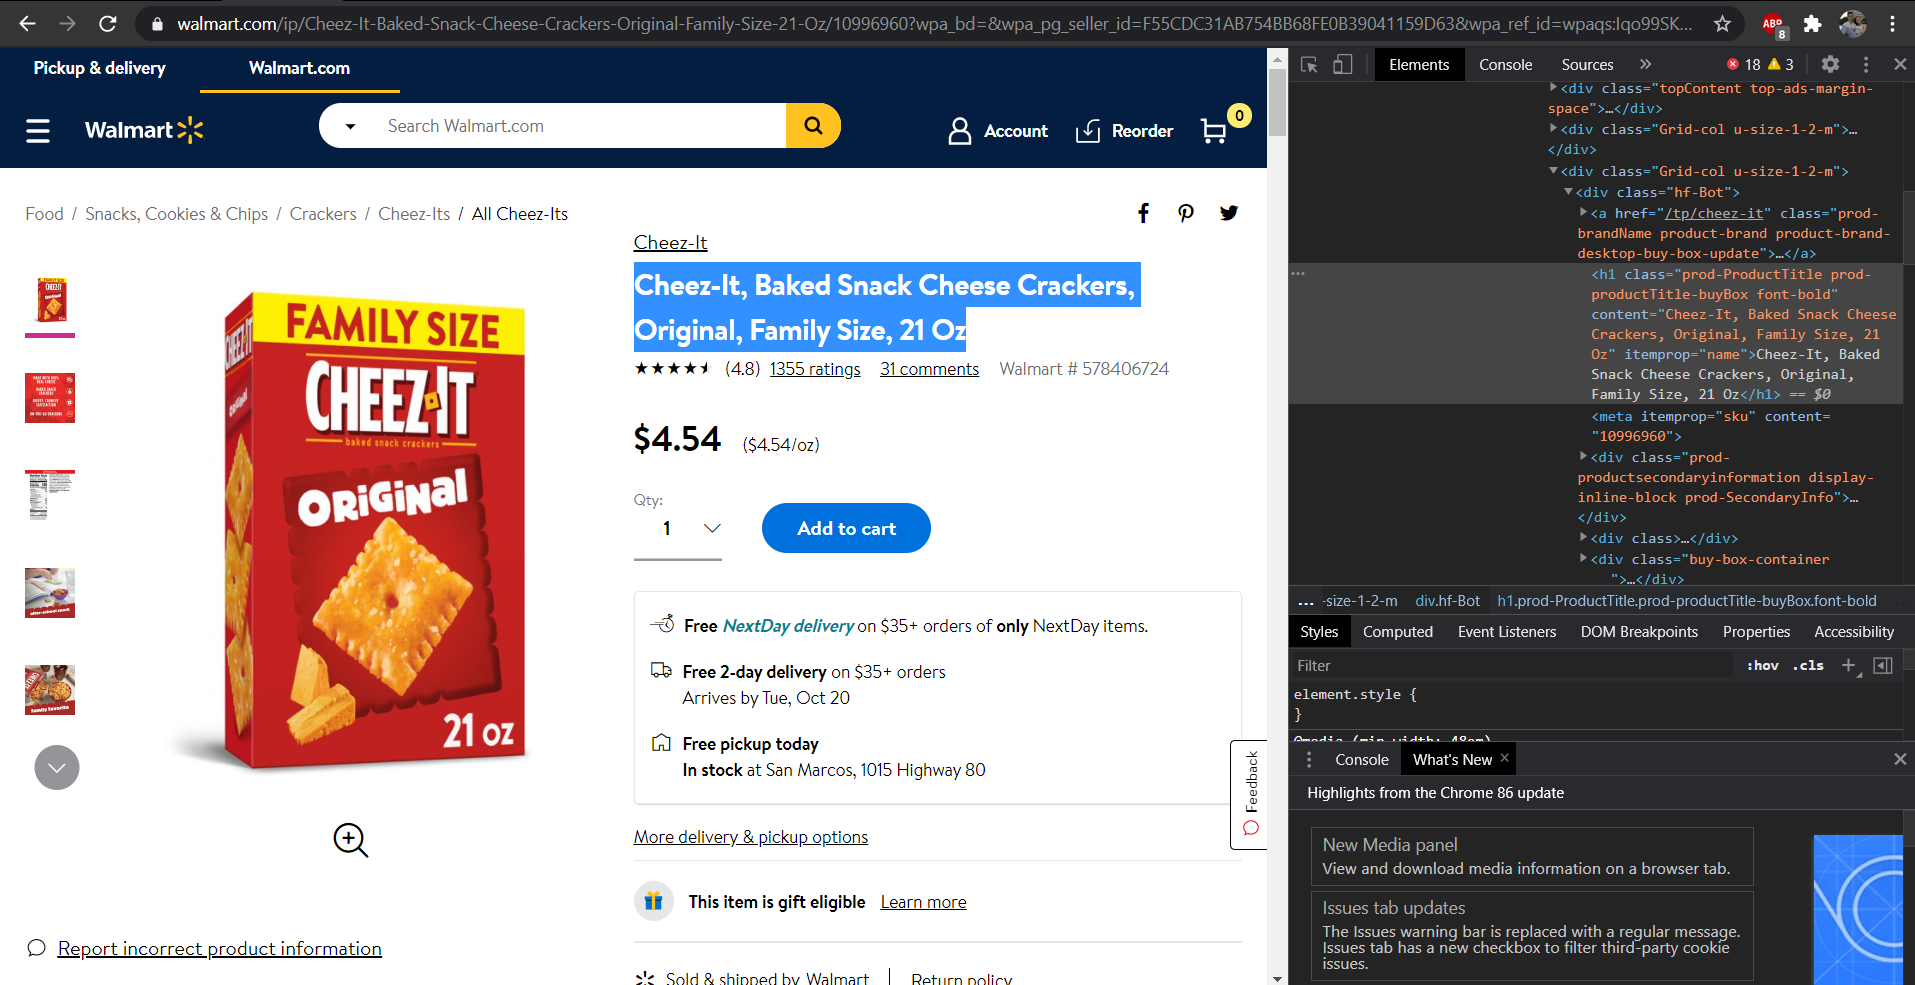This screenshot has height=985, width=1915.
Task: Open the DOM Breakpoints tab
Action: point(1639,632)
